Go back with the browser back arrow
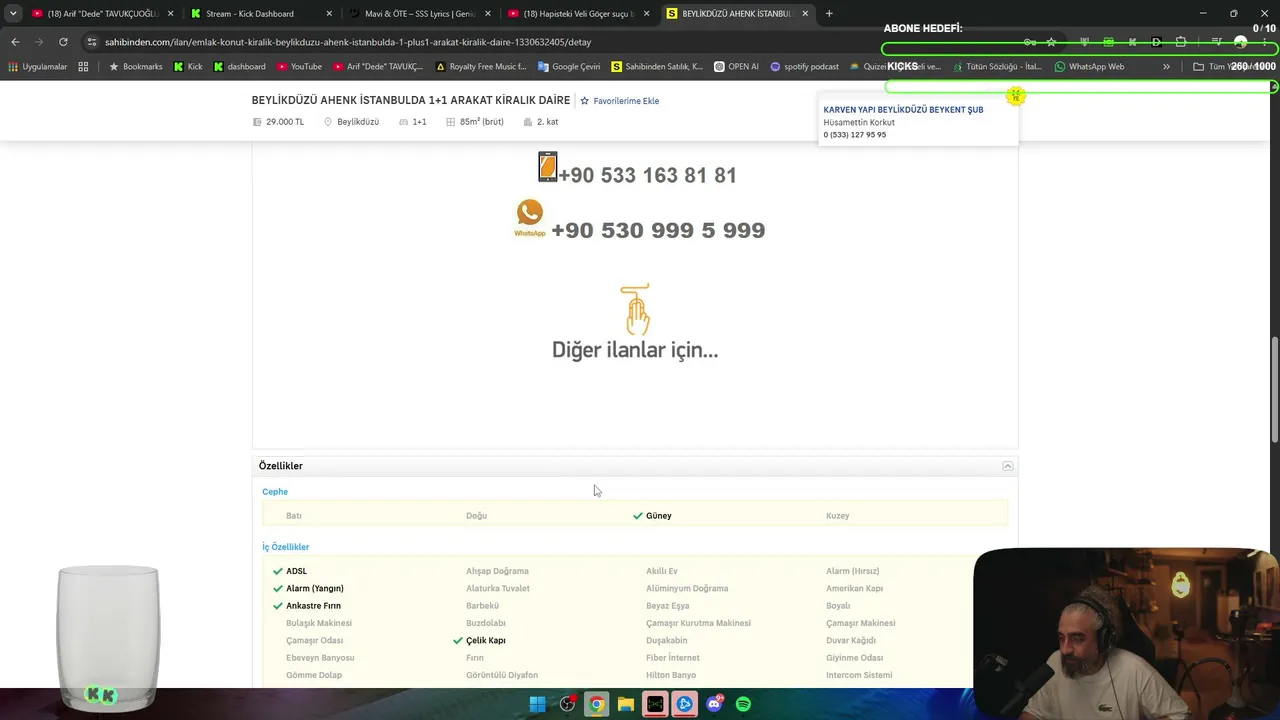 coord(15,42)
